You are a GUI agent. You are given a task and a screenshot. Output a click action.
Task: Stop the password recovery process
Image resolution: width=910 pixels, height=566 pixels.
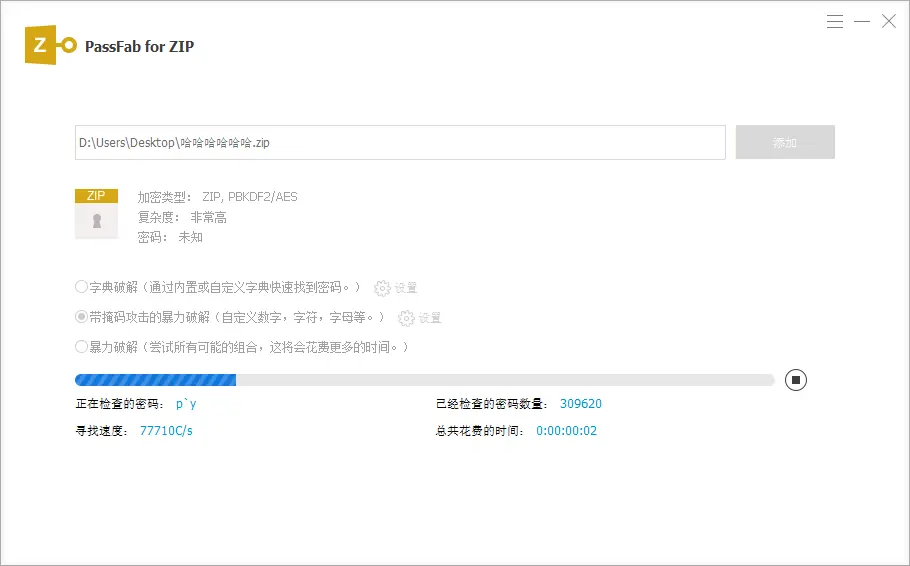[796, 380]
